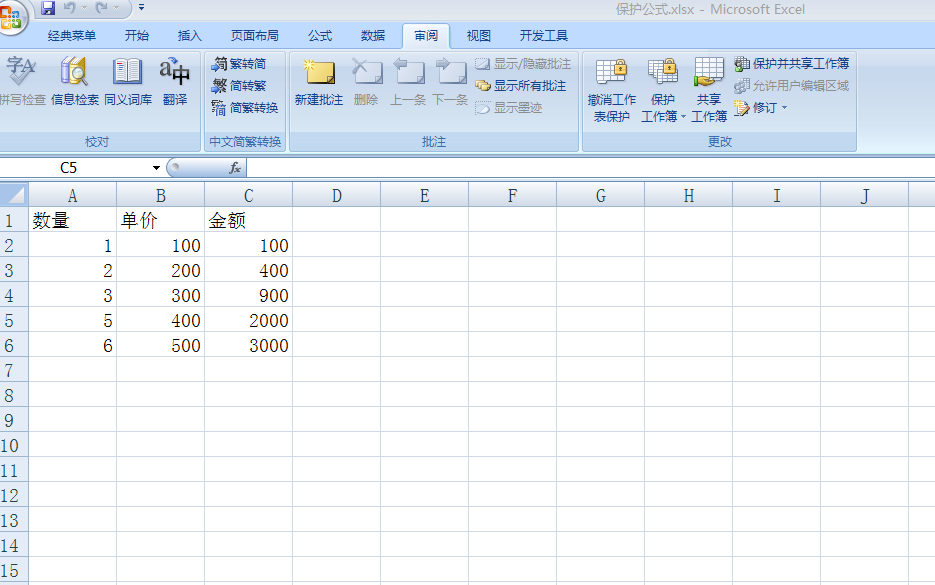Select cell B4 with value 300
The image size is (935, 585).
(160, 295)
